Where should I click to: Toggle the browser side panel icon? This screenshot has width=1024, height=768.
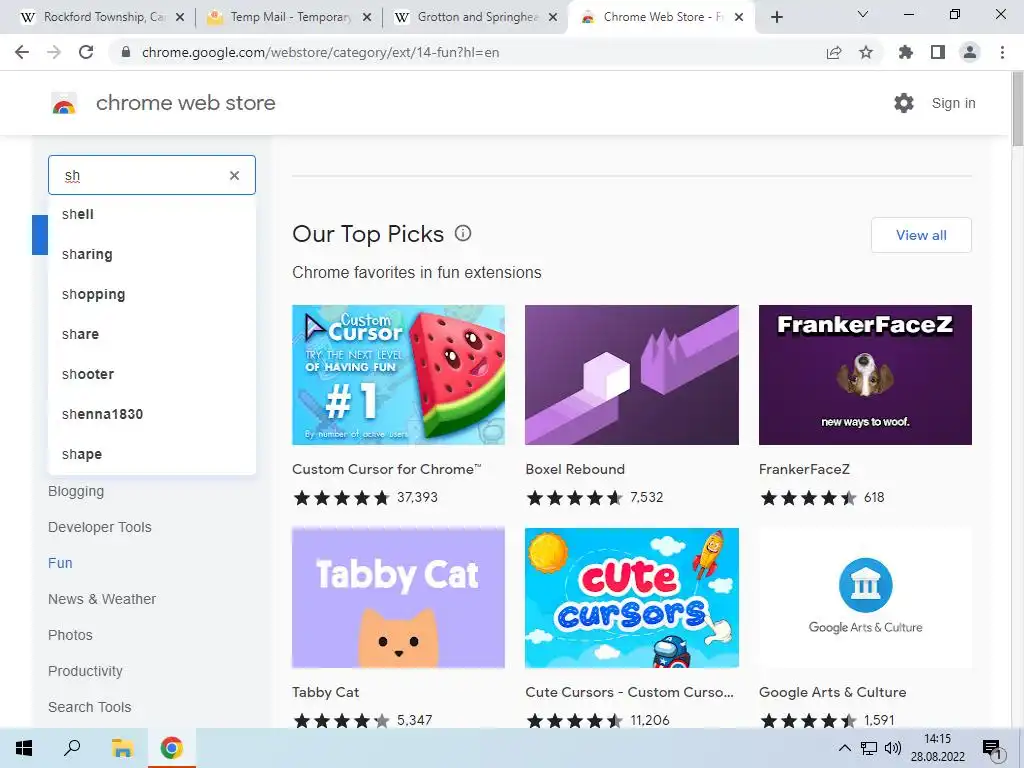click(x=938, y=52)
